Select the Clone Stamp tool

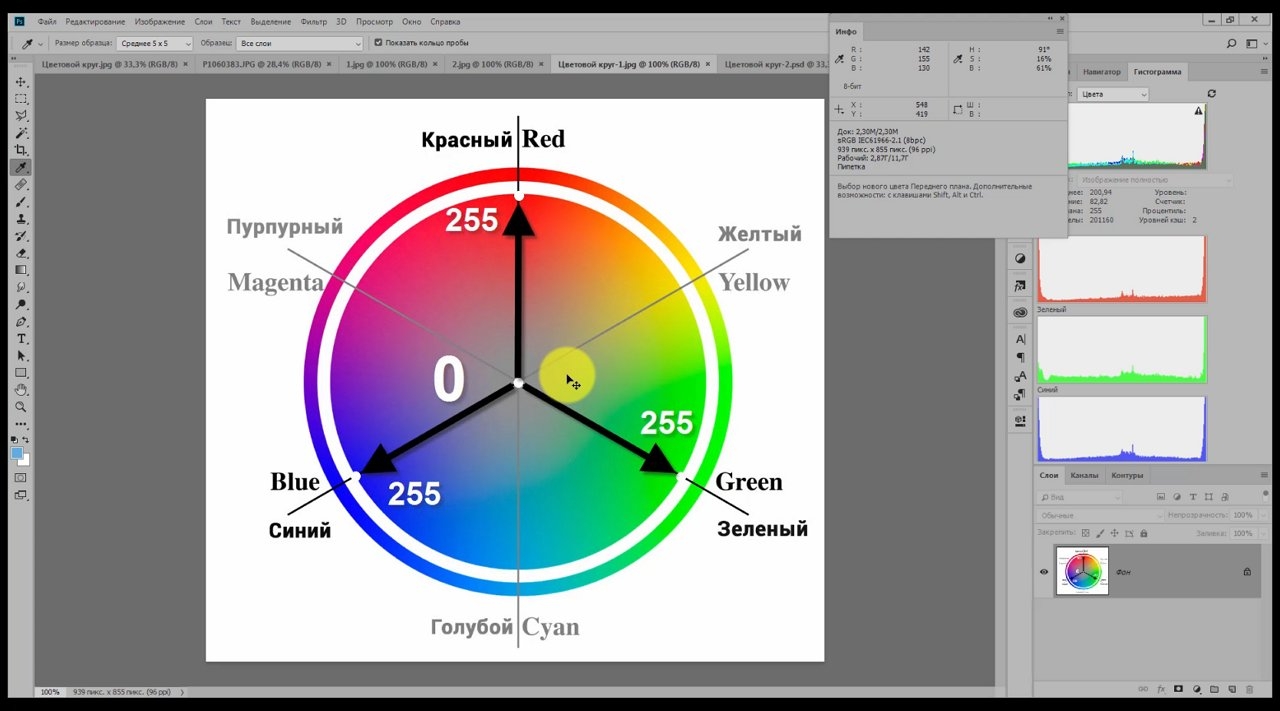point(21,219)
